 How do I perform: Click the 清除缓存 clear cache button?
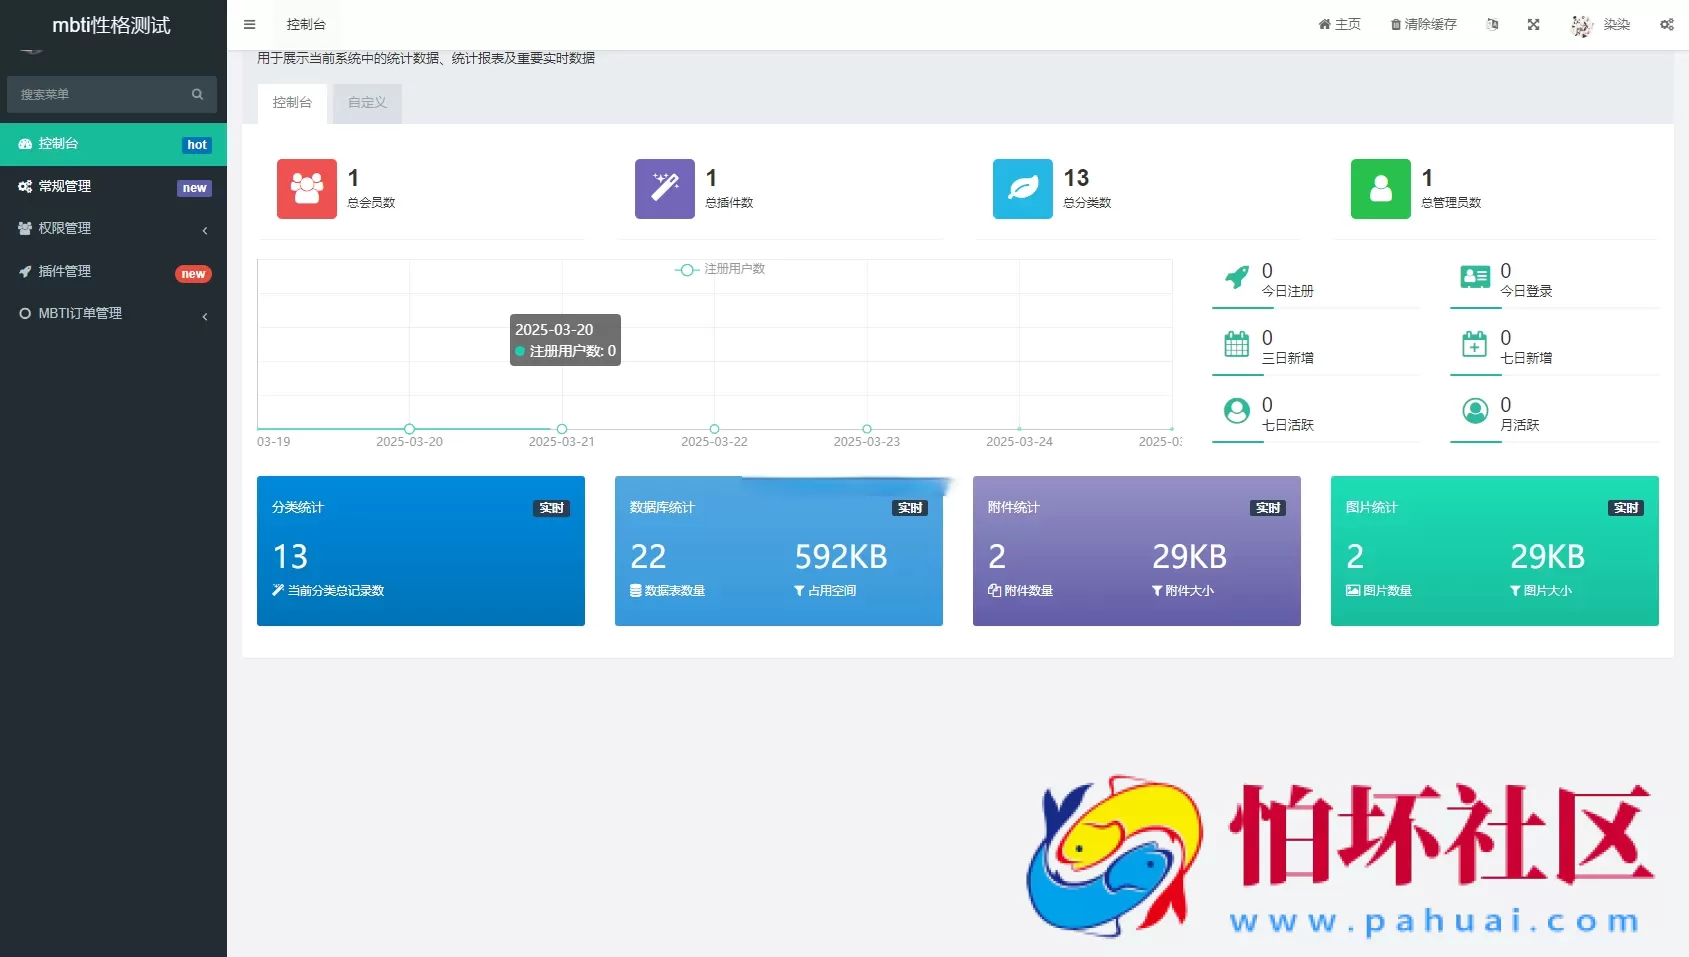1423,25
